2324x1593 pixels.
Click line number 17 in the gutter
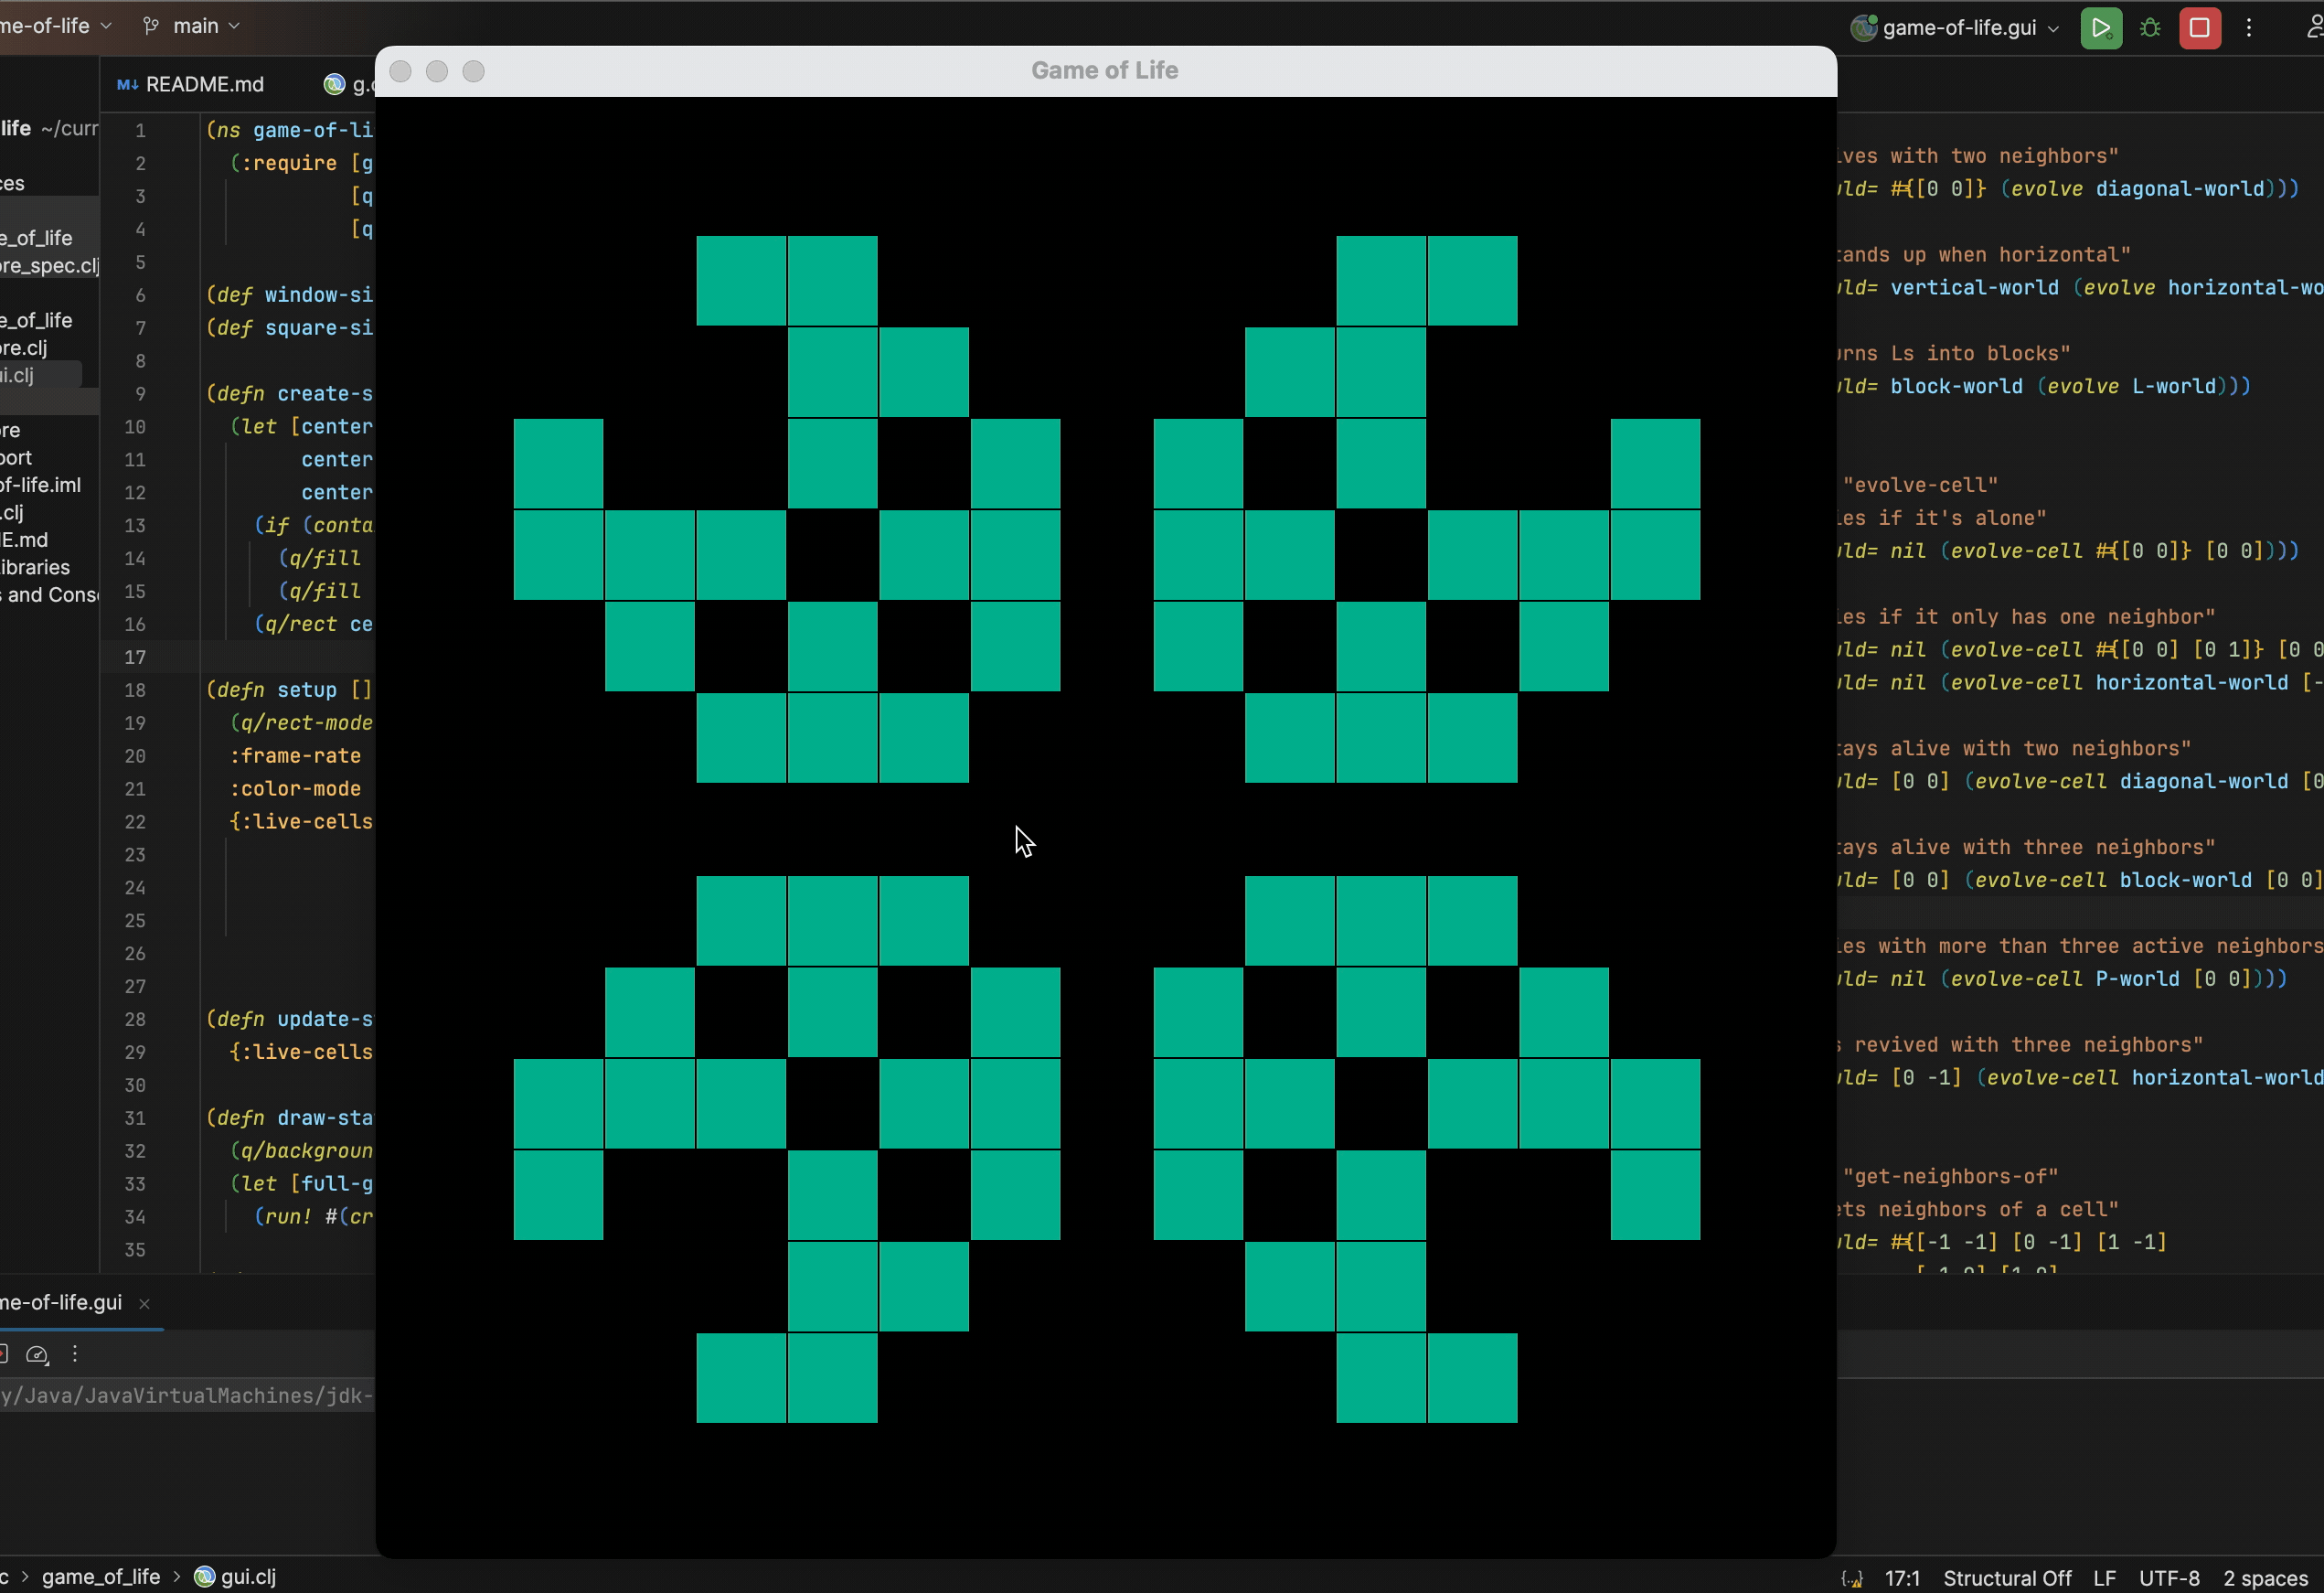pyautogui.click(x=135, y=657)
